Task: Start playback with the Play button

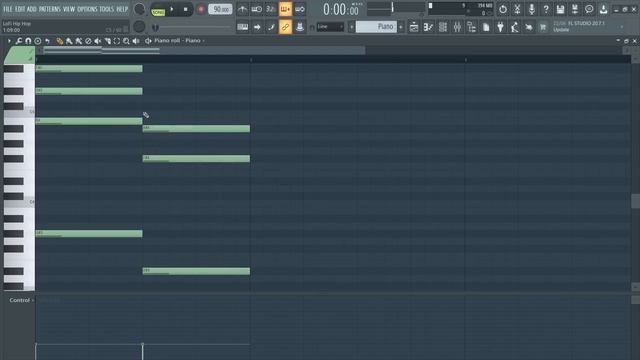Action: point(172,9)
